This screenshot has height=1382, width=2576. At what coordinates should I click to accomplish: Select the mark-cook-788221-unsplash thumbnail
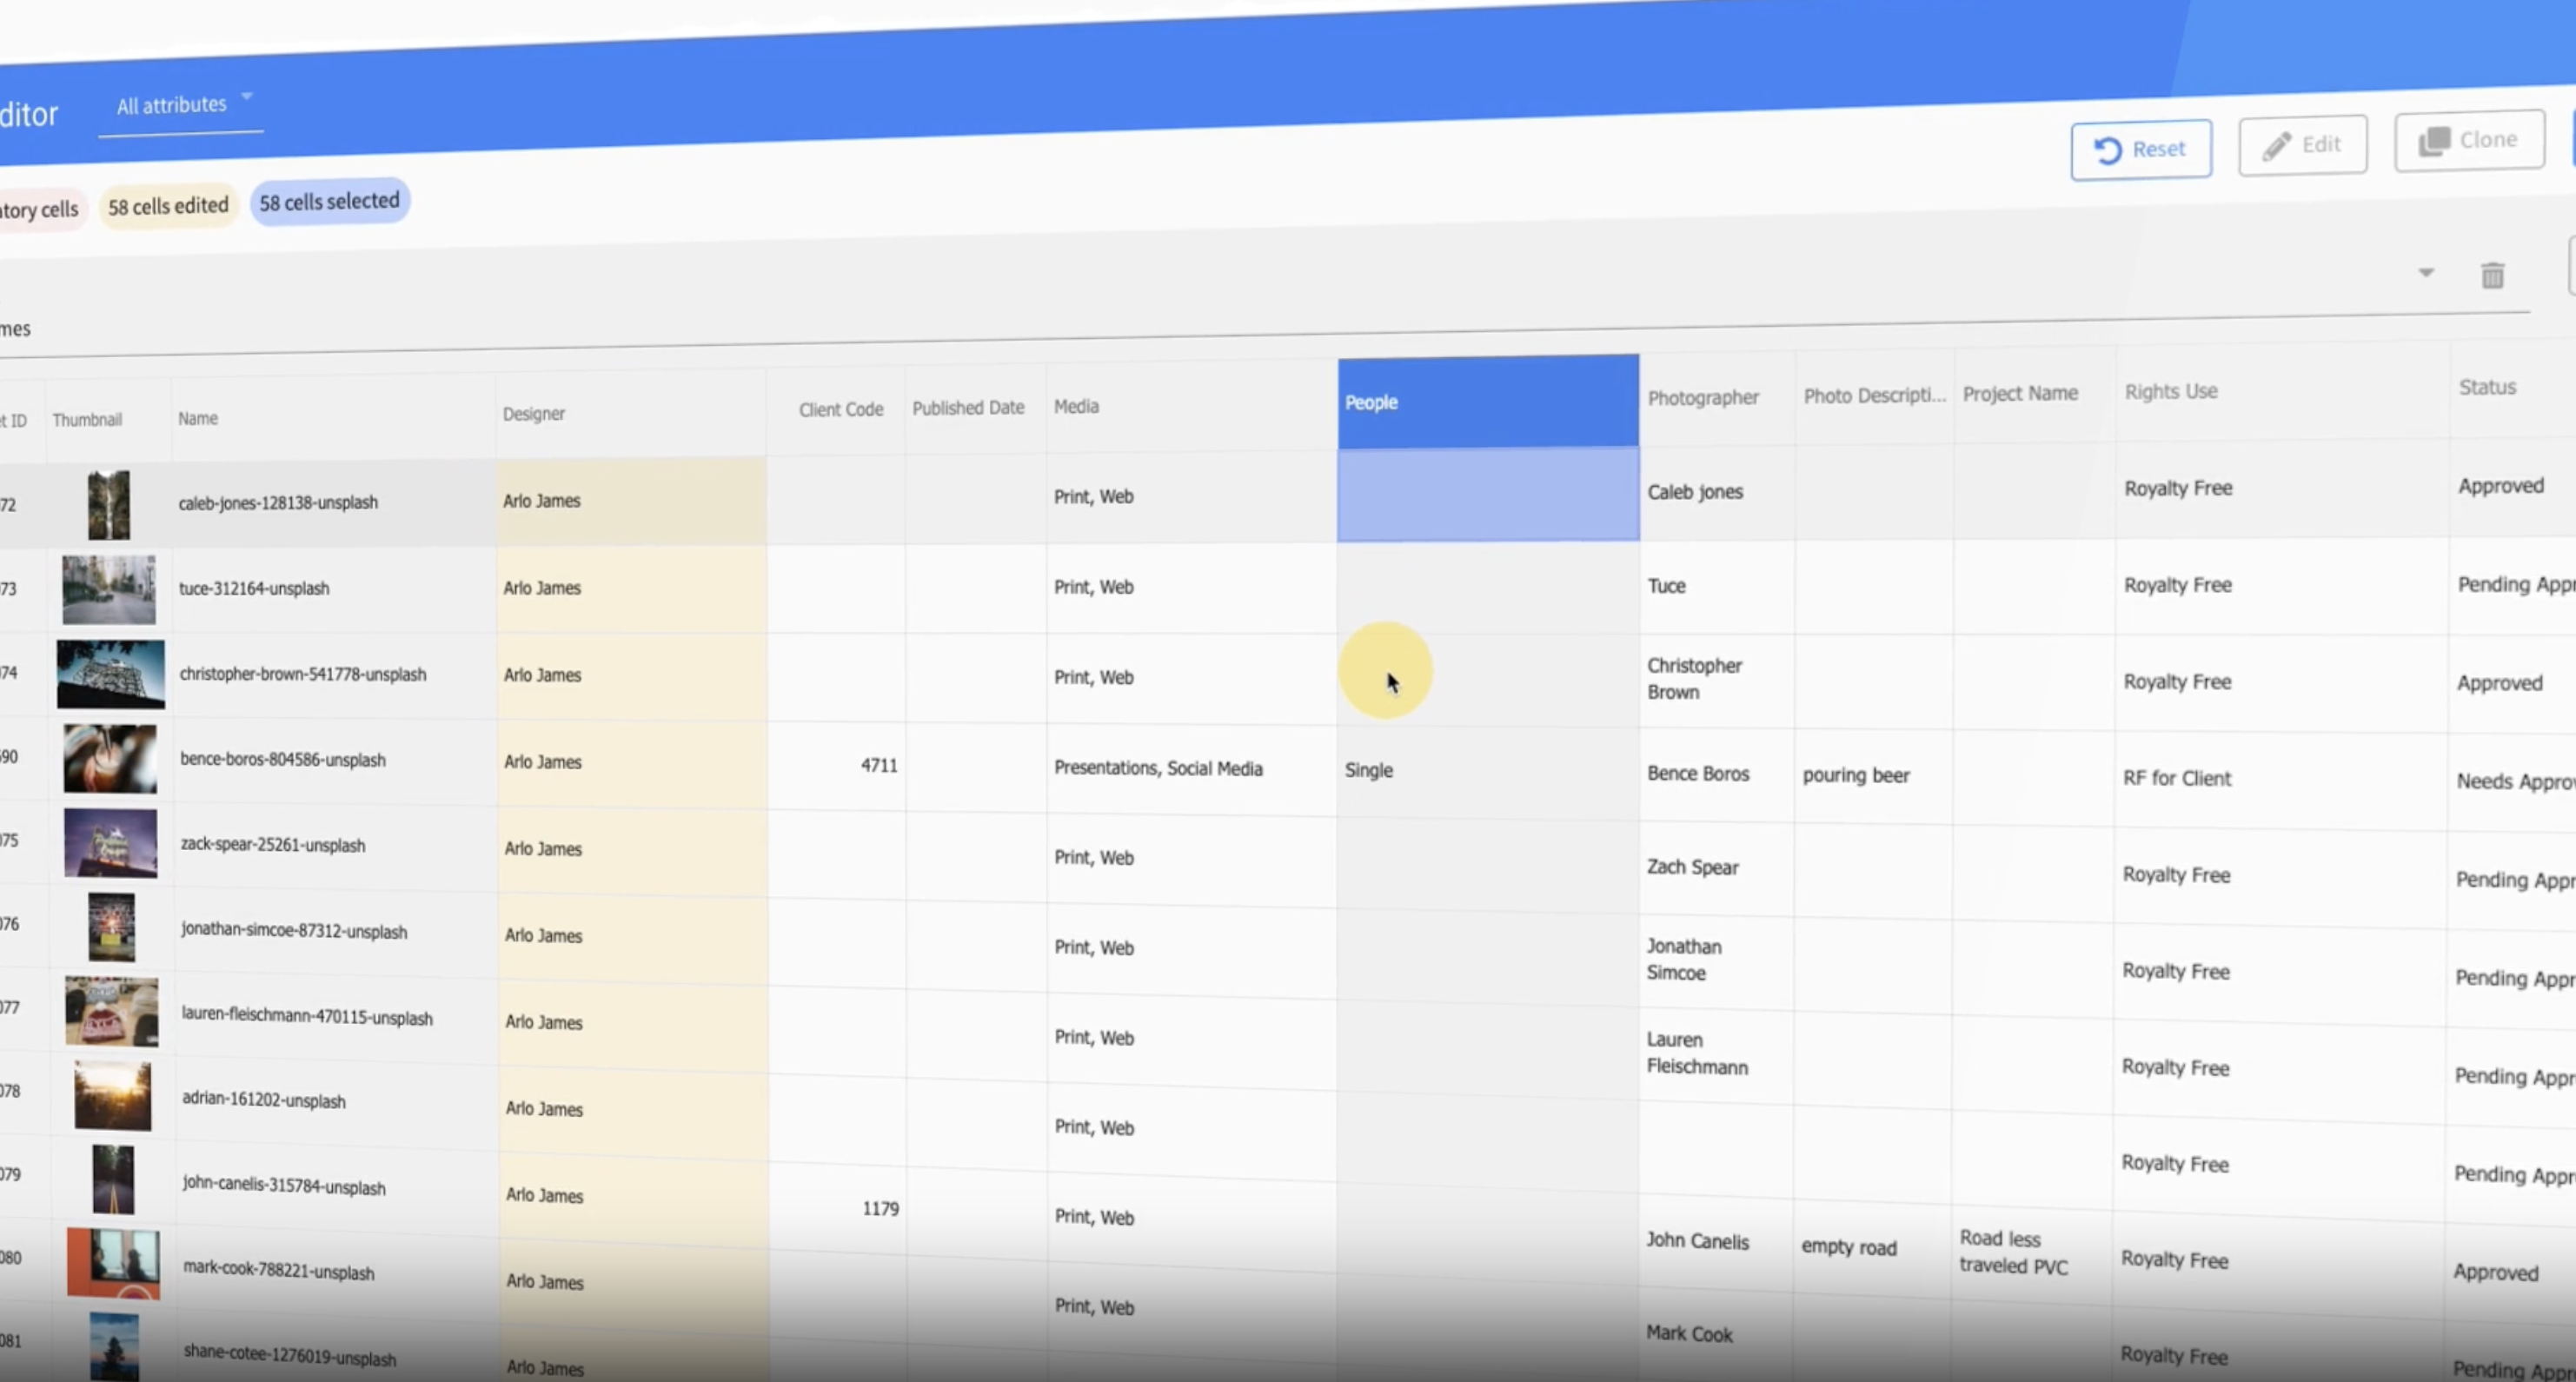(113, 1264)
